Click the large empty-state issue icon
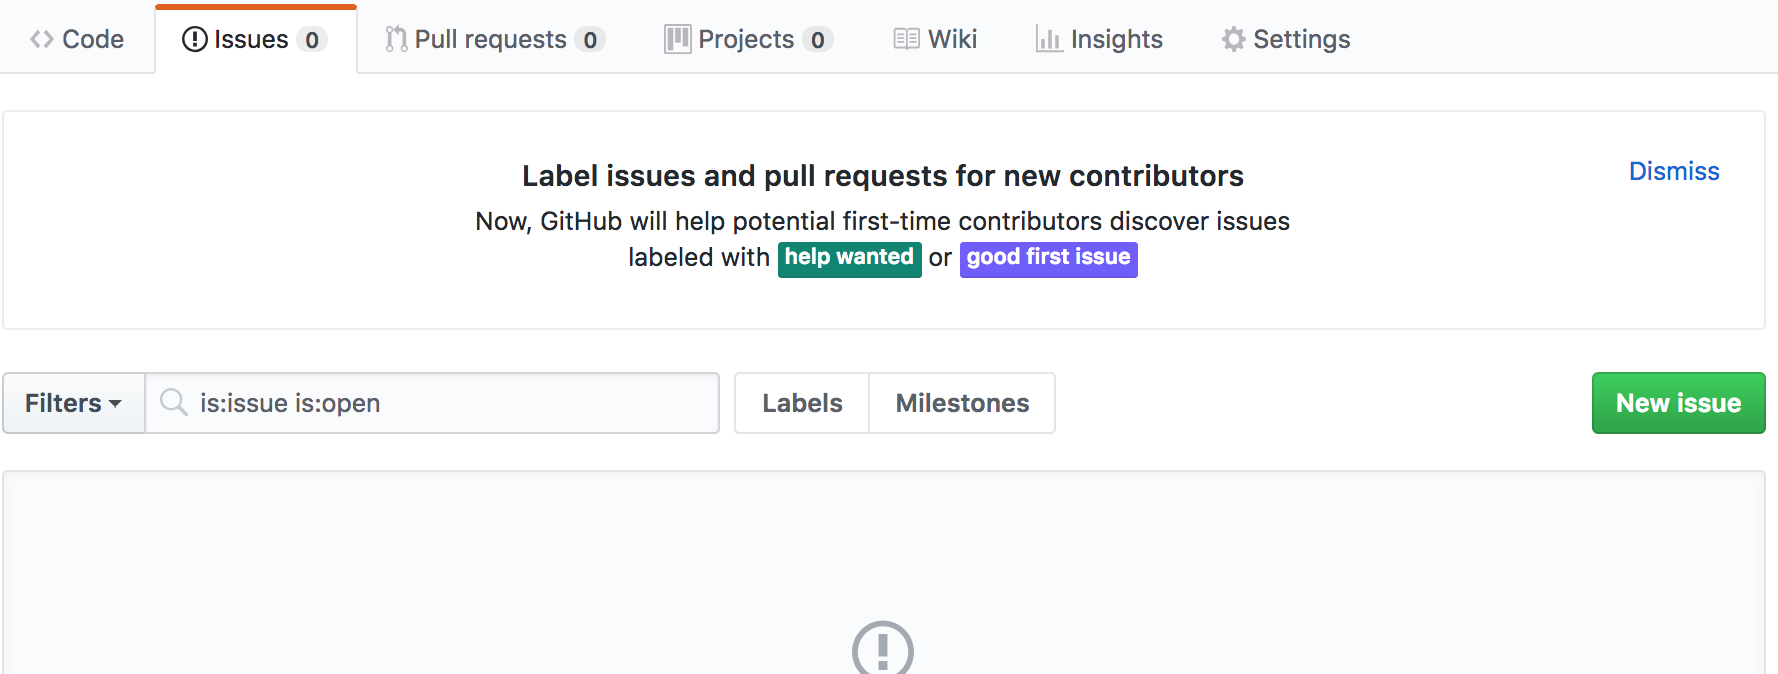This screenshot has width=1778, height=674. (x=883, y=649)
